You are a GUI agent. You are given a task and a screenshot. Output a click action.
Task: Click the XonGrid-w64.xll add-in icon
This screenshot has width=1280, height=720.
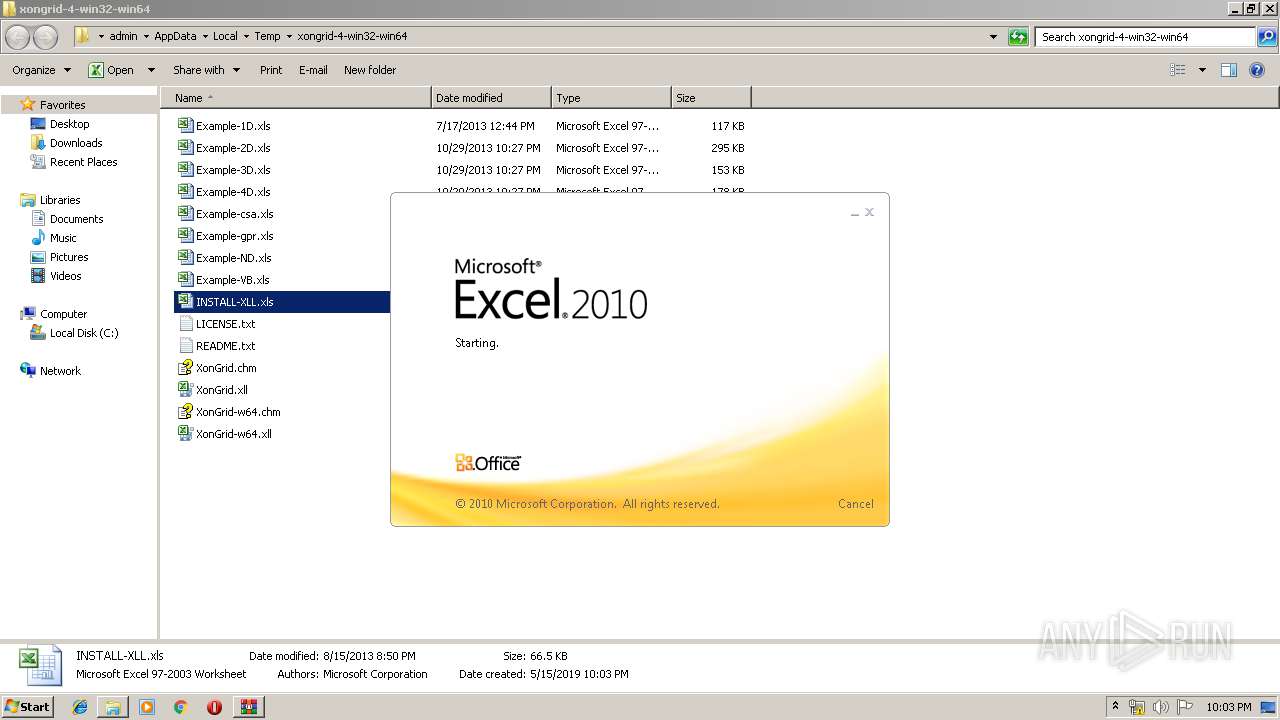click(185, 433)
